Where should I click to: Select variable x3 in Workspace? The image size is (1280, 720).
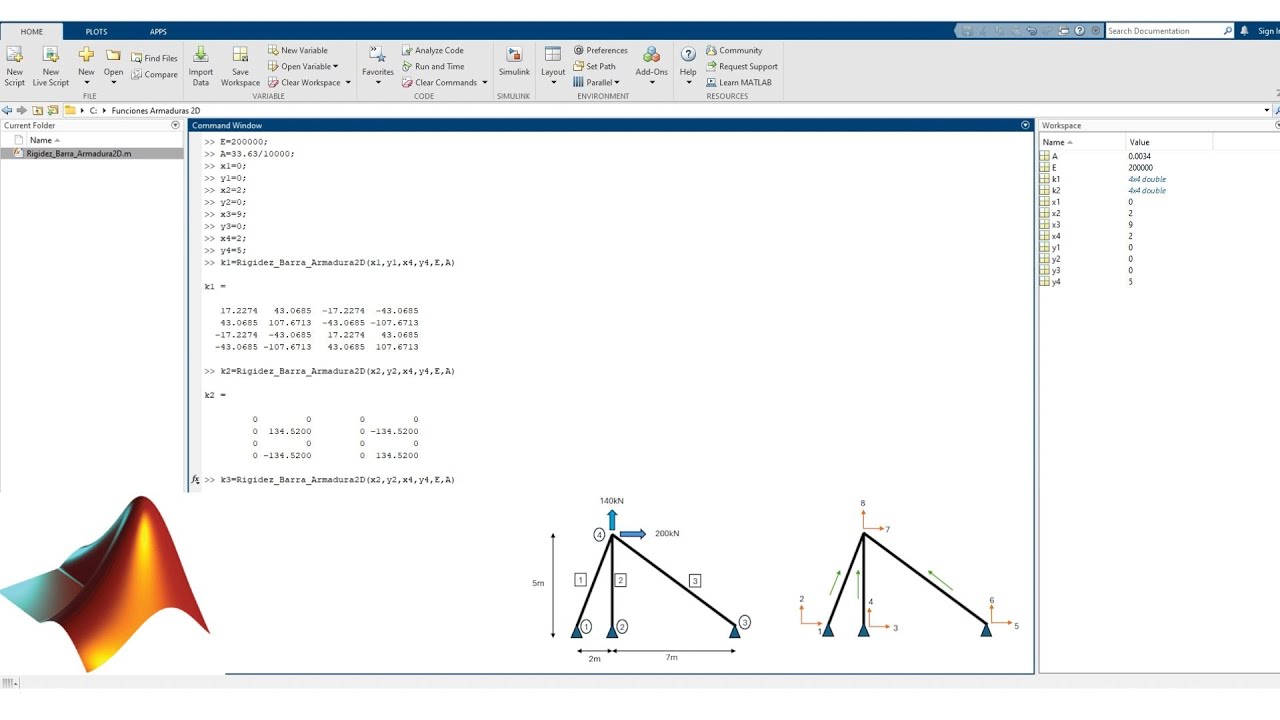(x=1056, y=225)
